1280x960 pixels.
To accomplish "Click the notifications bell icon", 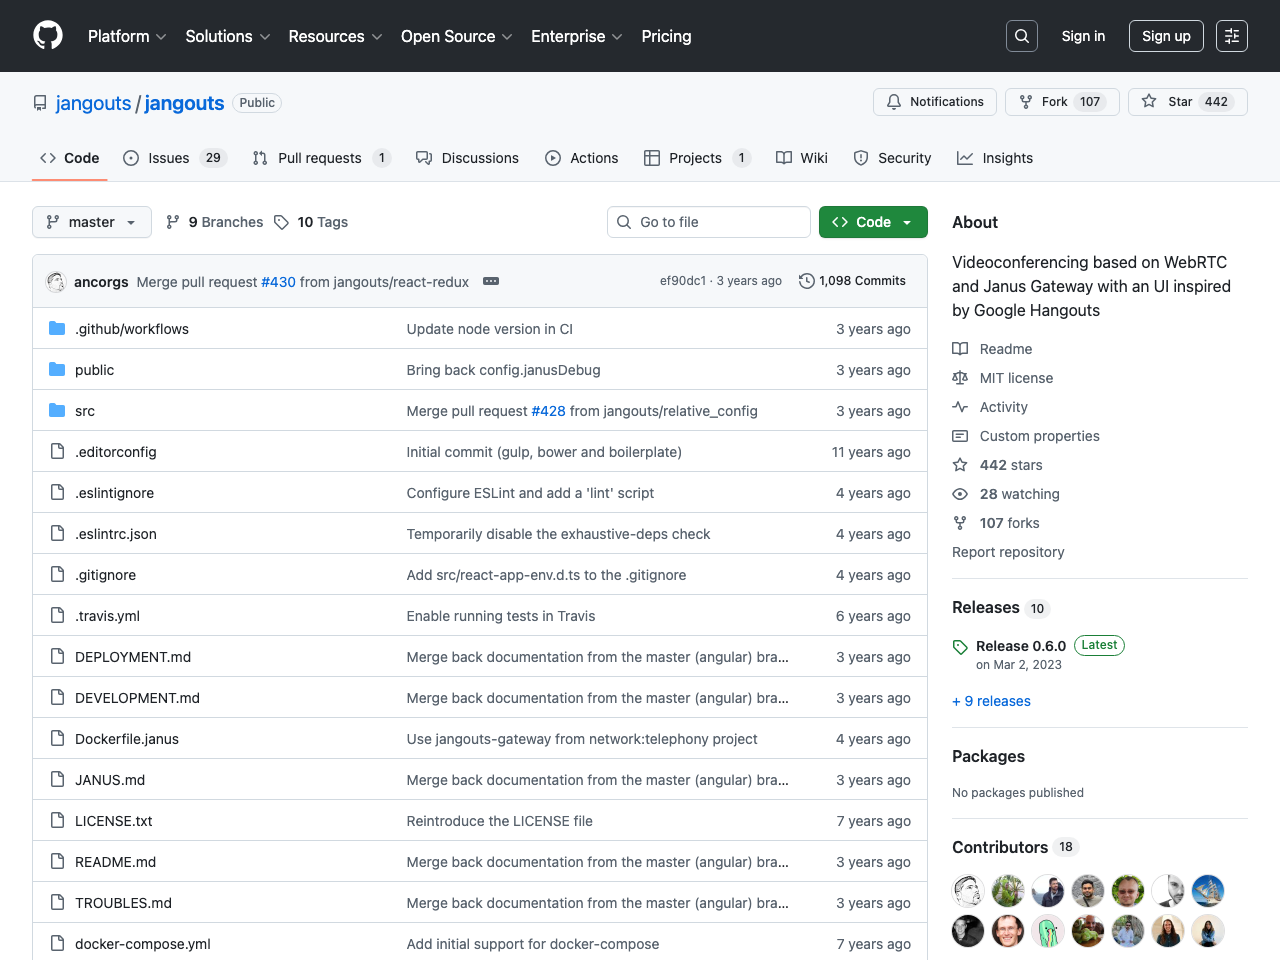I will 893,101.
